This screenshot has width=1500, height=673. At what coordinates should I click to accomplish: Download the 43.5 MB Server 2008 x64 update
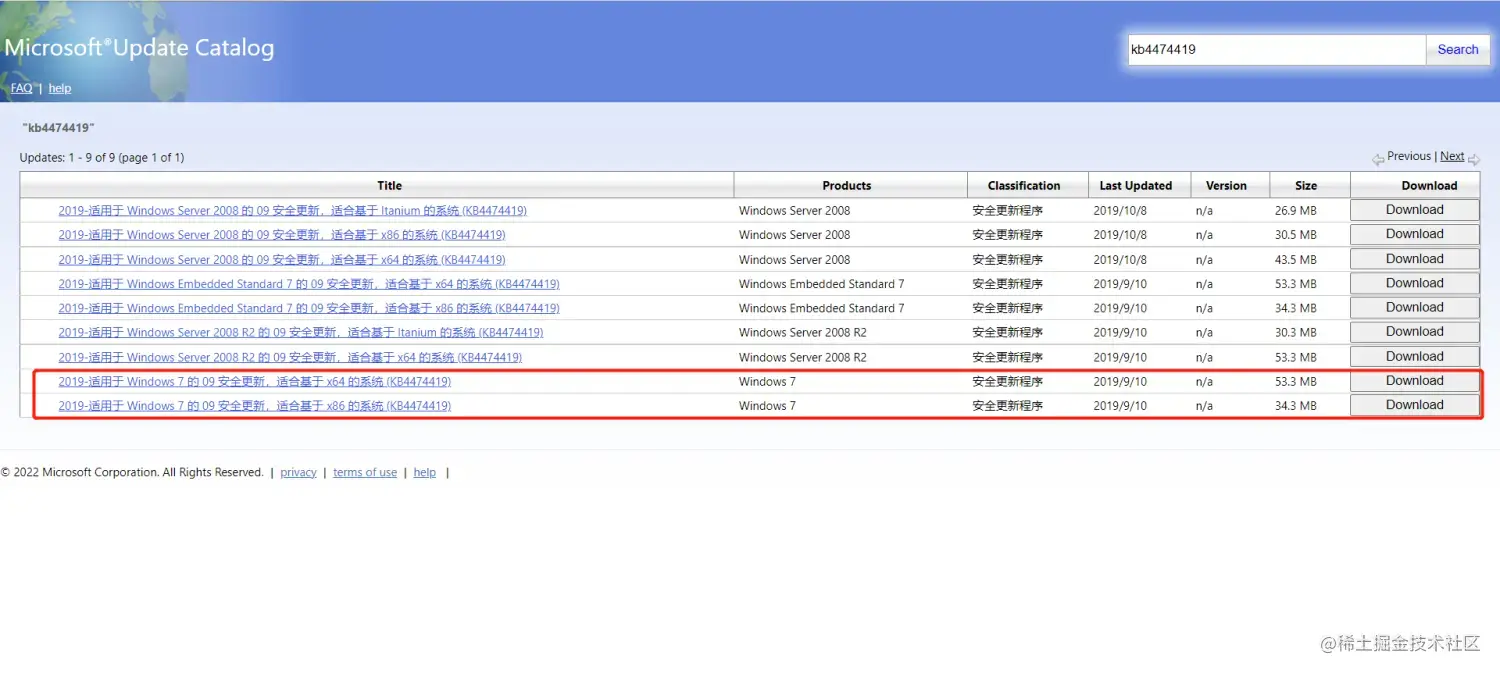1414,259
